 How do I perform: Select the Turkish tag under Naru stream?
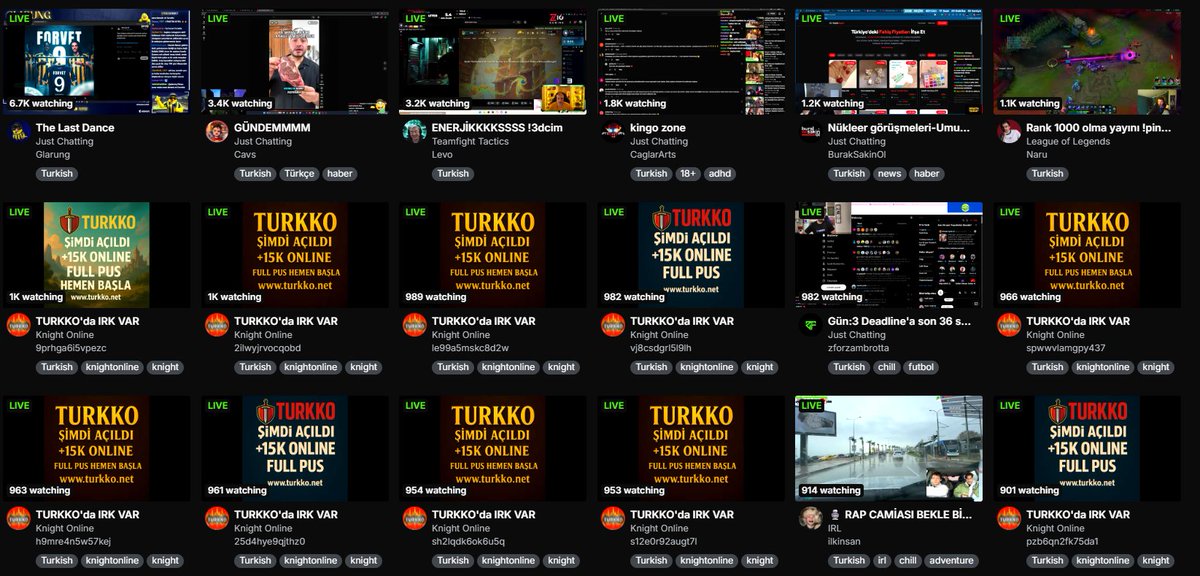pos(1047,174)
